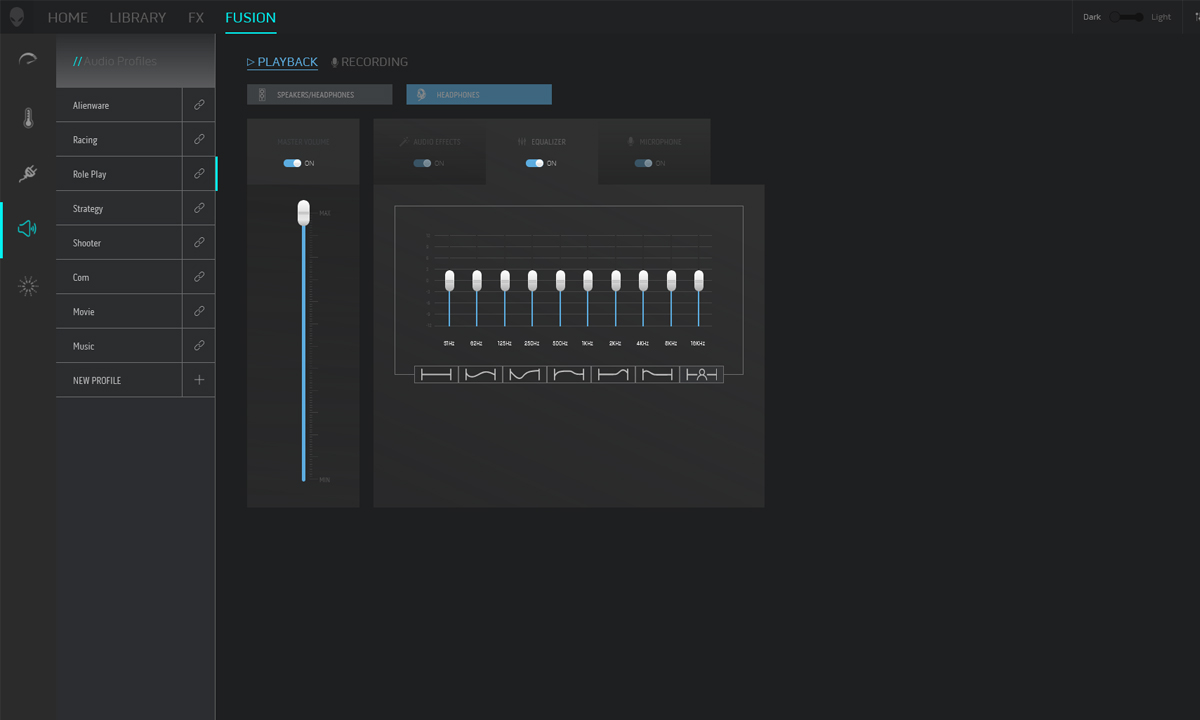
Task: Select the Alienware audio profile
Action: tap(119, 105)
